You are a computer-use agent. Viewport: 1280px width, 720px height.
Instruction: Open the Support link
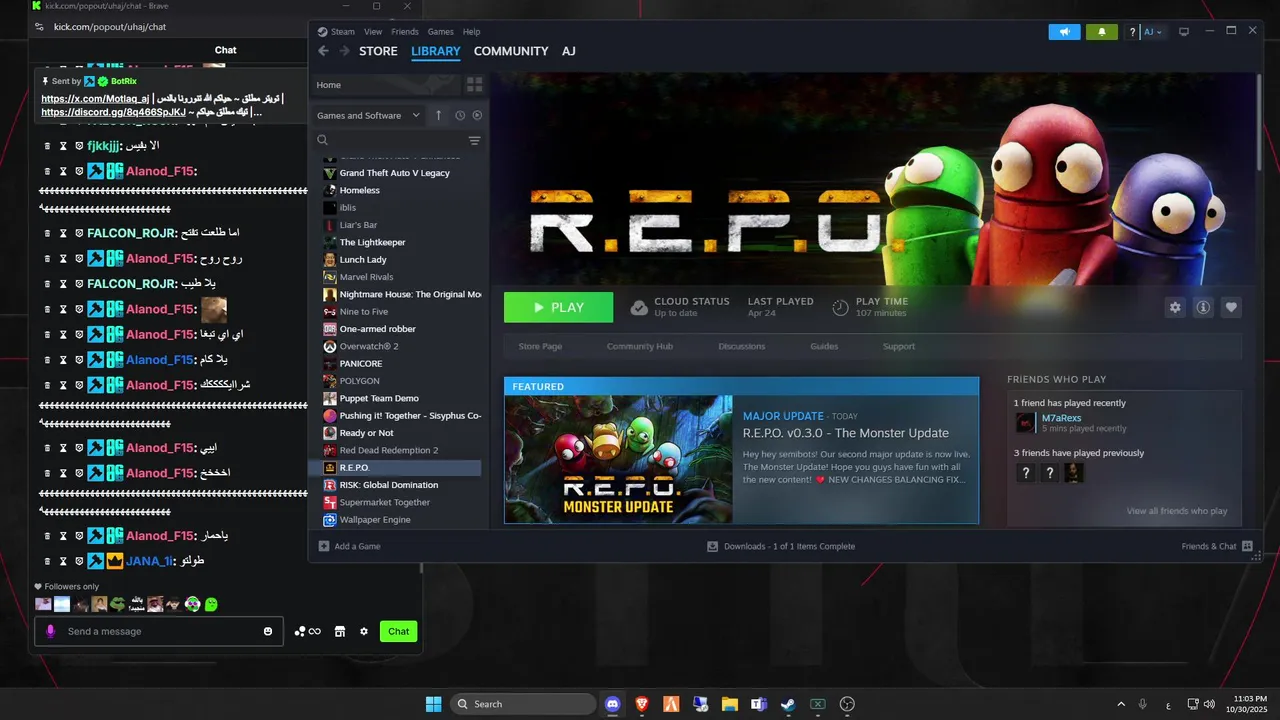899,346
